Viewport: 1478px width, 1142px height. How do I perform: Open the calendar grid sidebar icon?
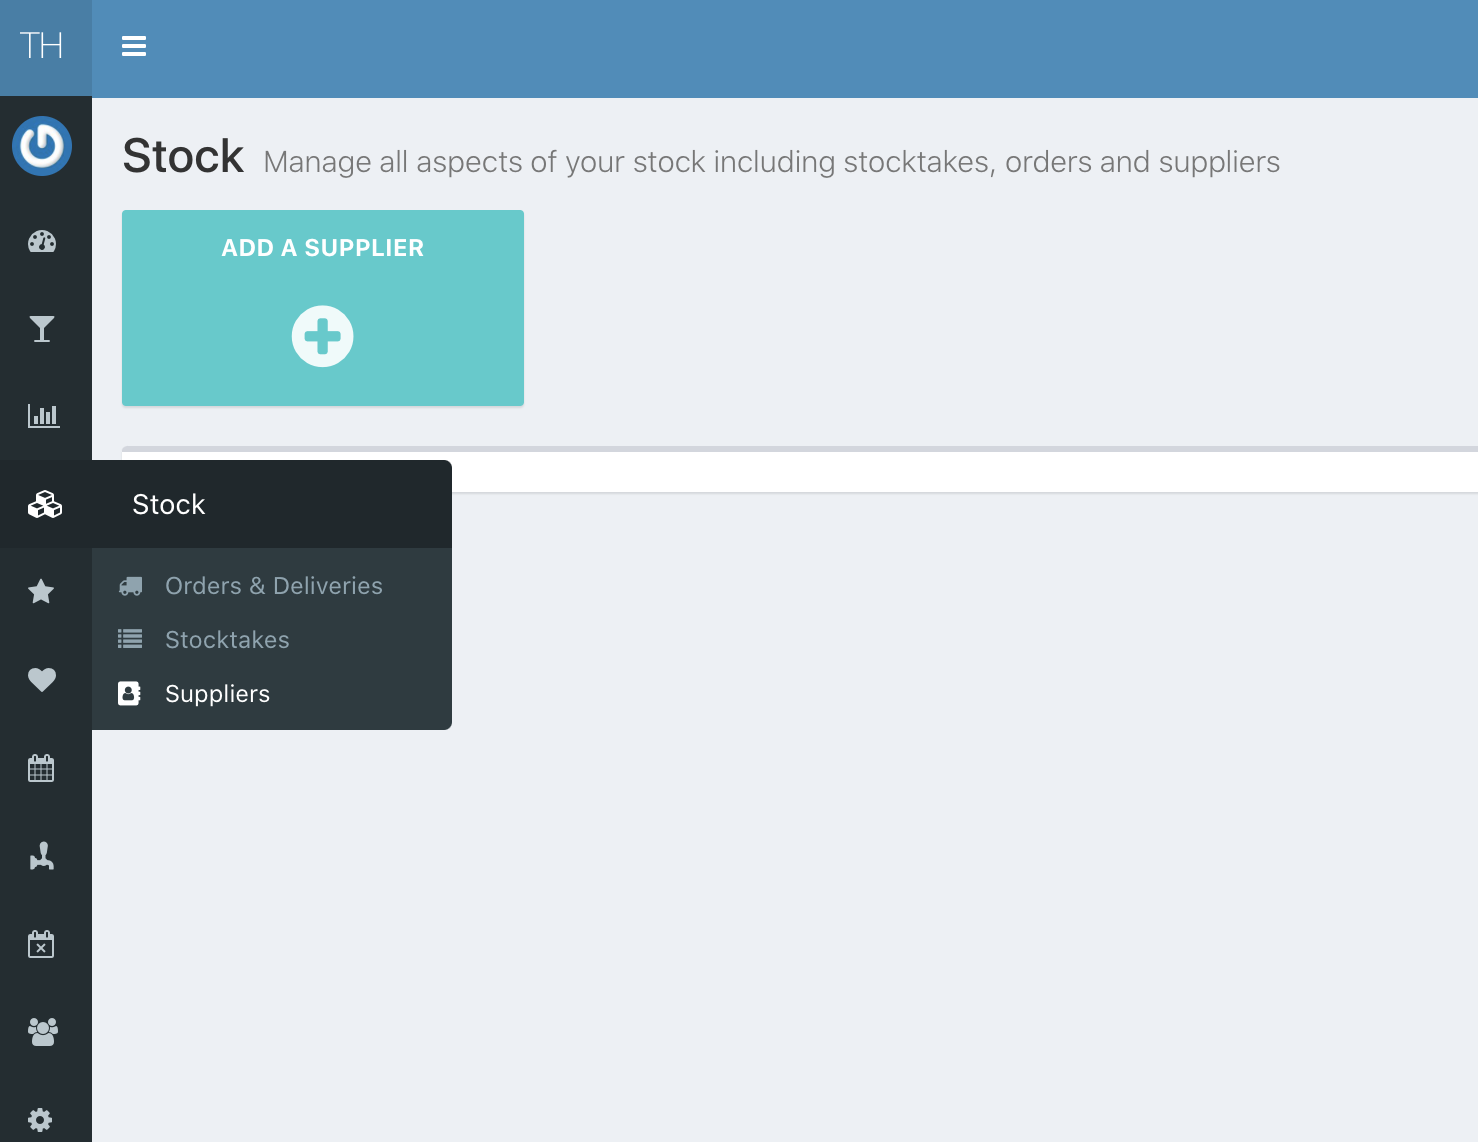42,768
